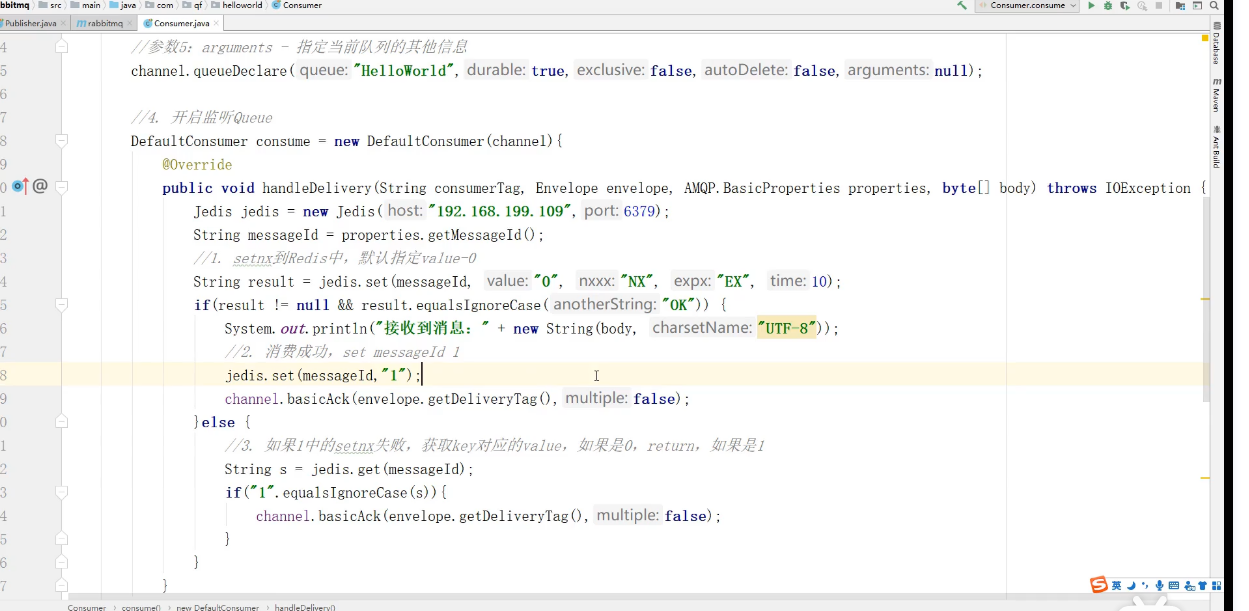Screen dimensions: 1249x611
Task: Toggle the Ant Build side panel
Action: pos(1216,146)
